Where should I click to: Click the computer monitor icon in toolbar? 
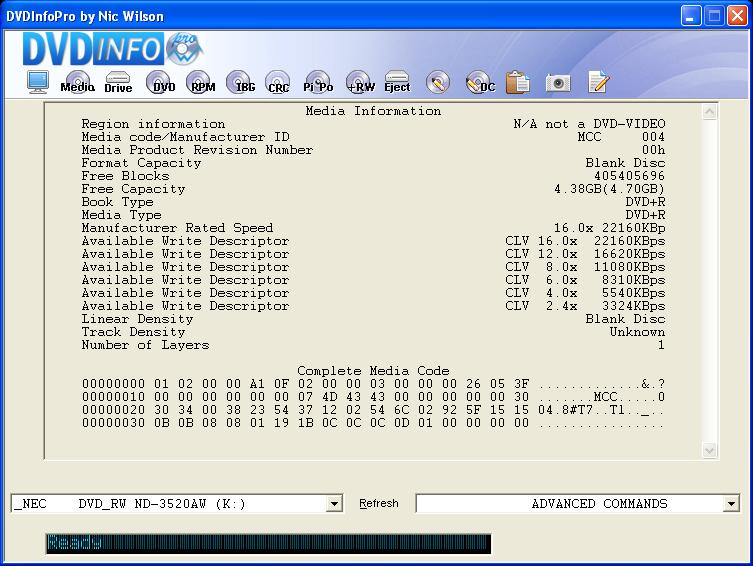tap(37, 82)
